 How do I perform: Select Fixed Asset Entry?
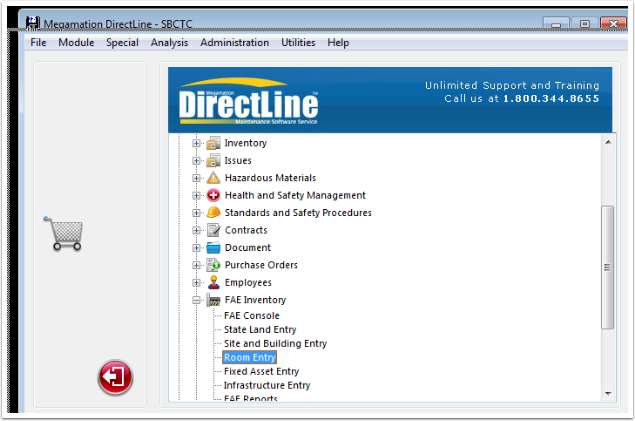coord(261,371)
